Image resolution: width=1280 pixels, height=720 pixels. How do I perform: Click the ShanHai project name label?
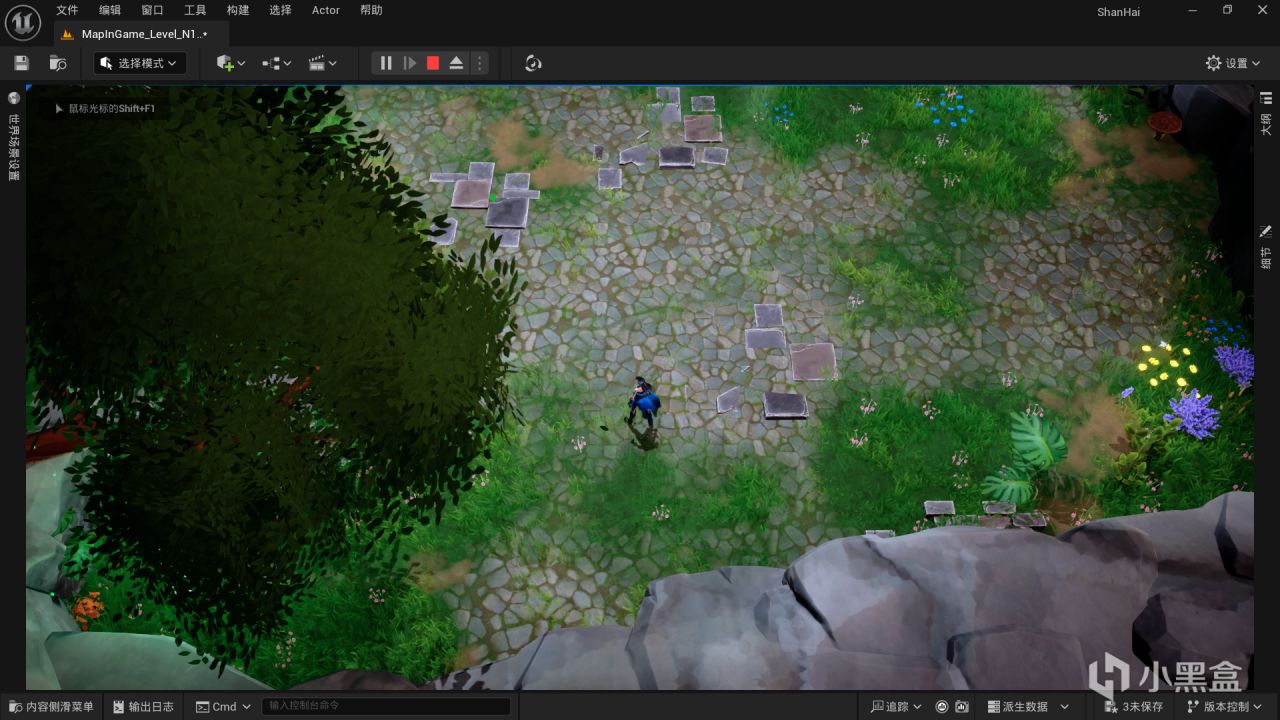click(1118, 12)
